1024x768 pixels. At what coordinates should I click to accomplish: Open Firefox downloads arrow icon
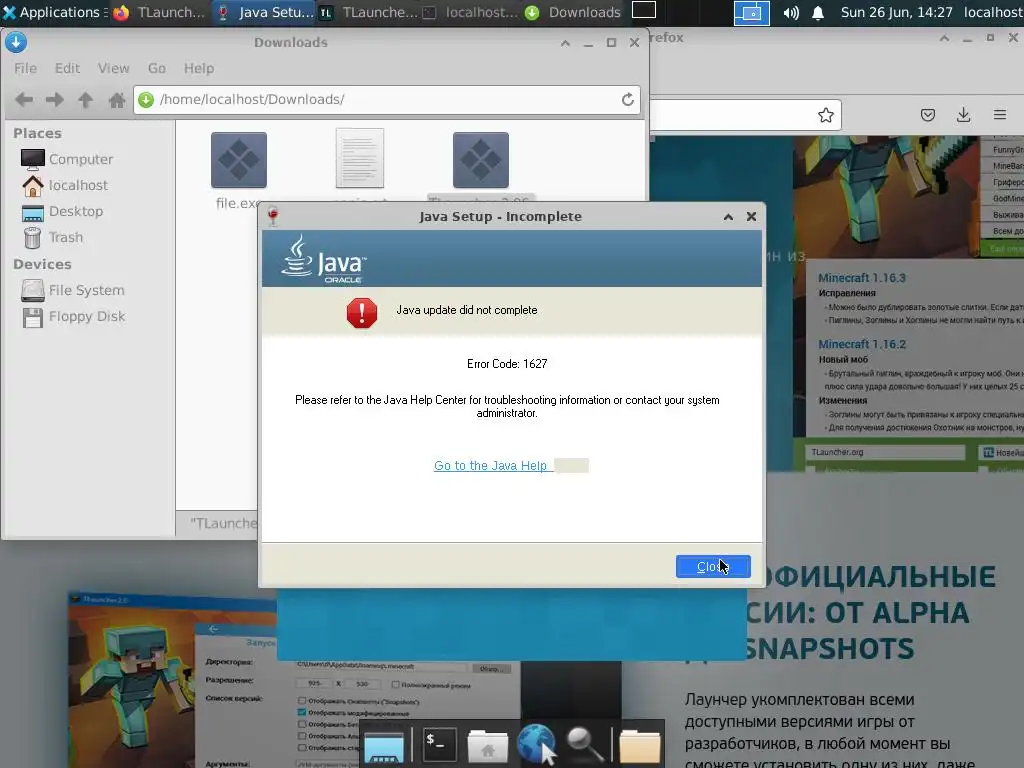963,116
